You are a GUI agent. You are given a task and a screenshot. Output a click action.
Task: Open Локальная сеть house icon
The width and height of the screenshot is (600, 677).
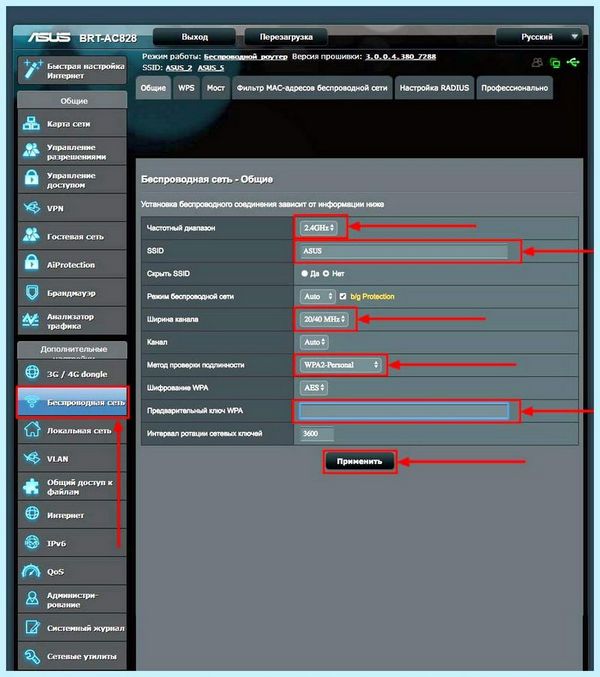[x=32, y=429]
